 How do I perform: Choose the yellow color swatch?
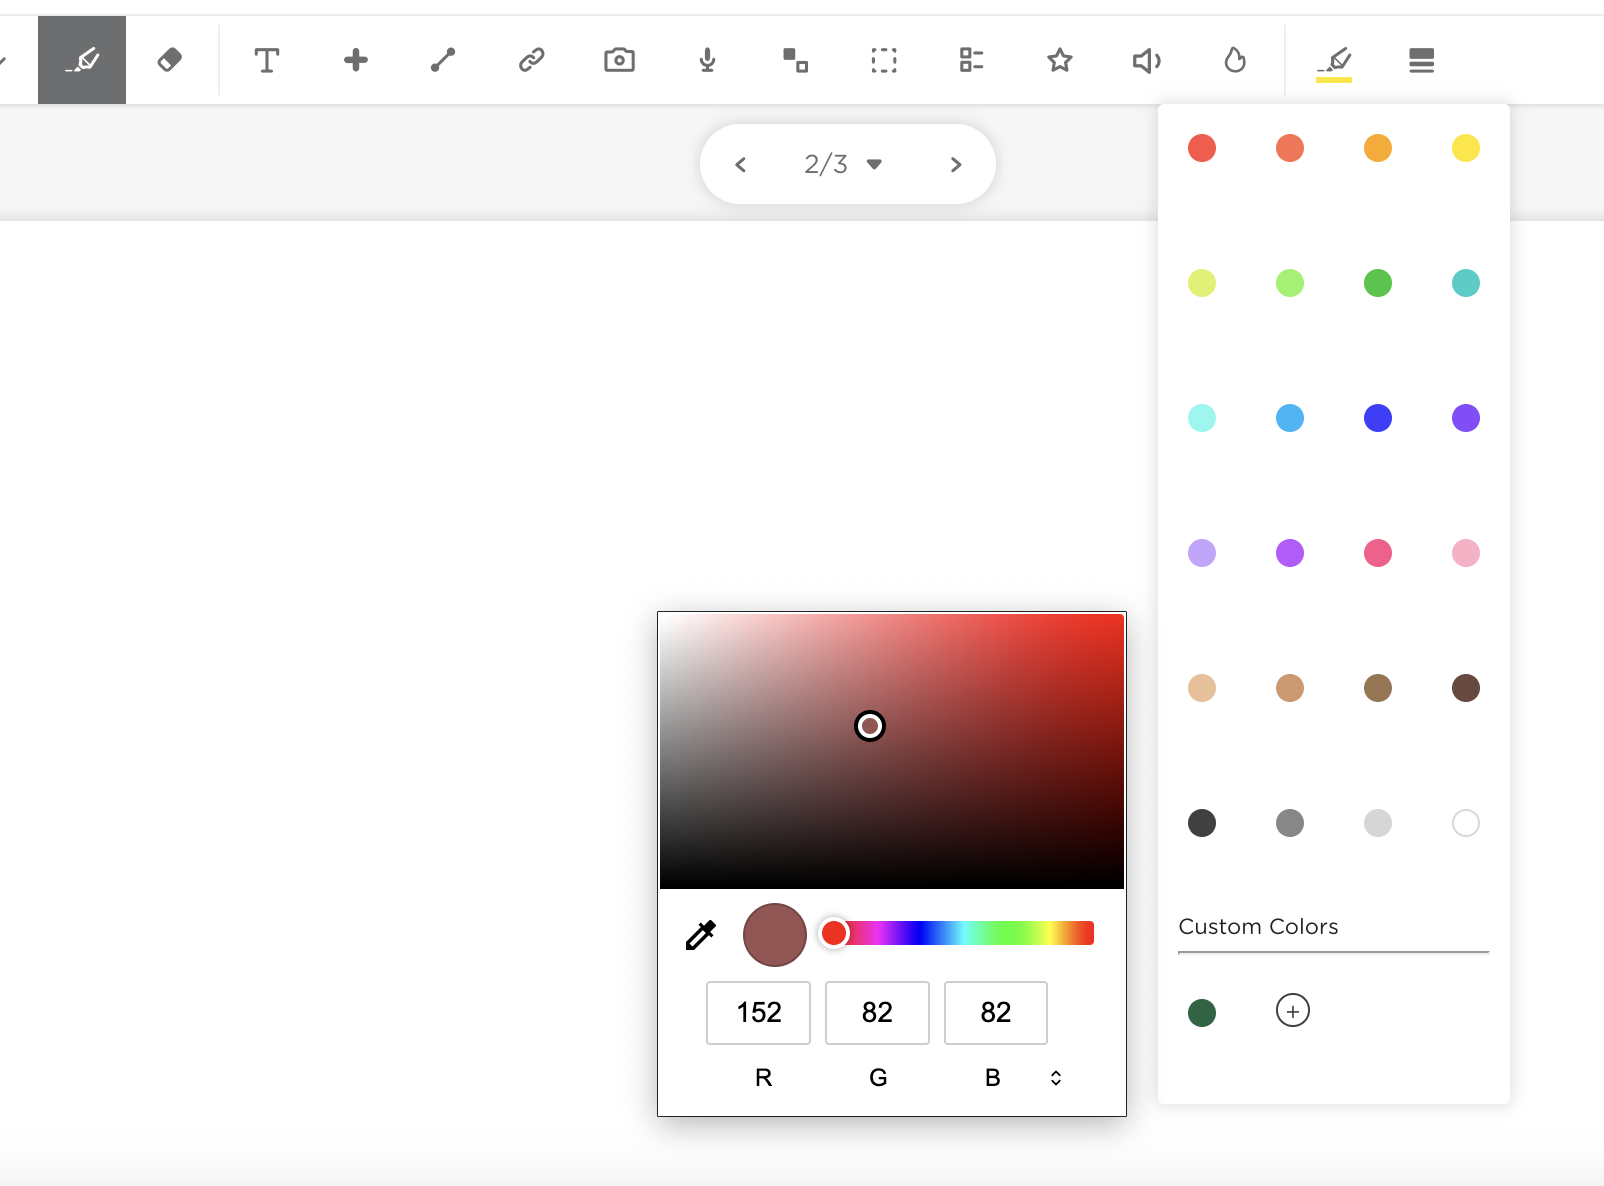pyautogui.click(x=1466, y=148)
